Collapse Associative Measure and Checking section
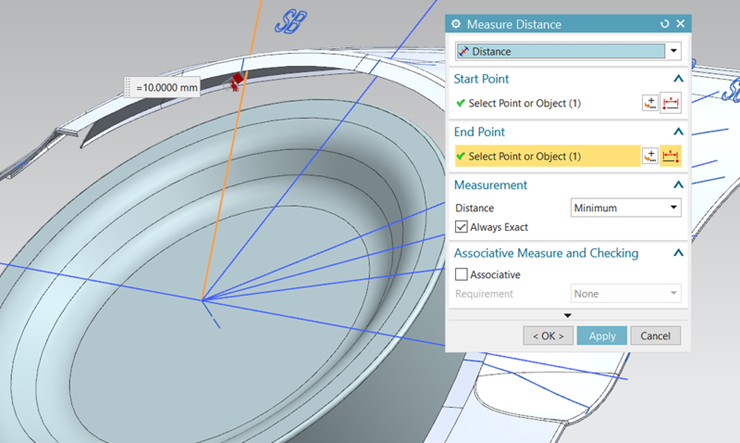Screen dimensions: 740x443 pyautogui.click(x=678, y=254)
